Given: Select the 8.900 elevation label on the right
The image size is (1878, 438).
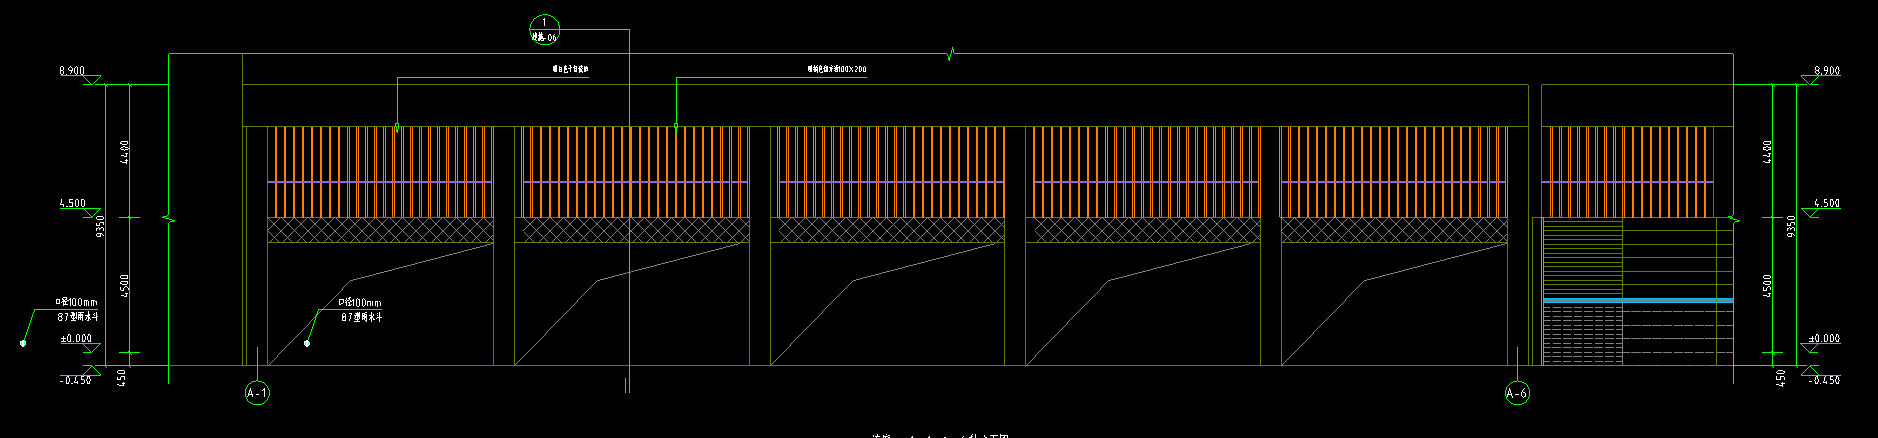Looking at the screenshot, I should 1827,71.
